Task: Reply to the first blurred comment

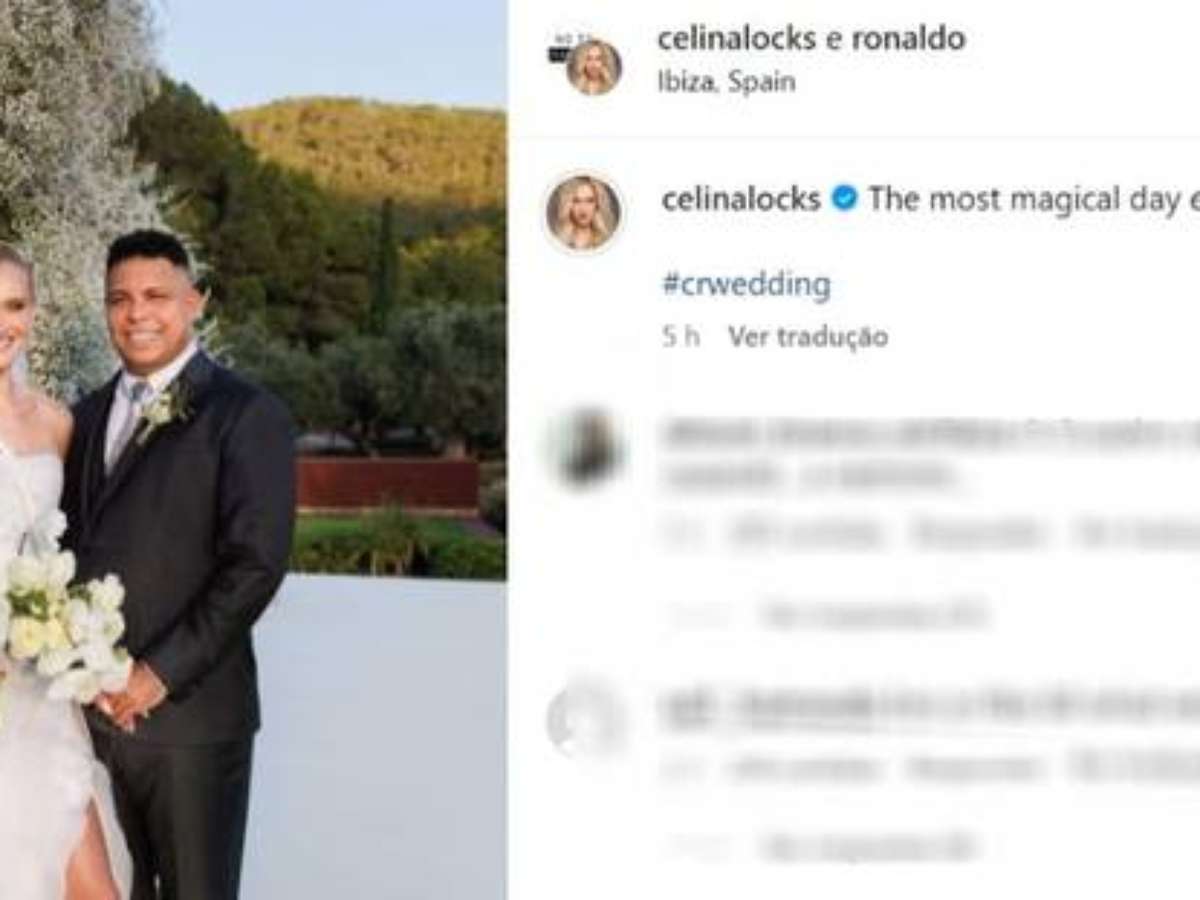Action: coord(978,535)
